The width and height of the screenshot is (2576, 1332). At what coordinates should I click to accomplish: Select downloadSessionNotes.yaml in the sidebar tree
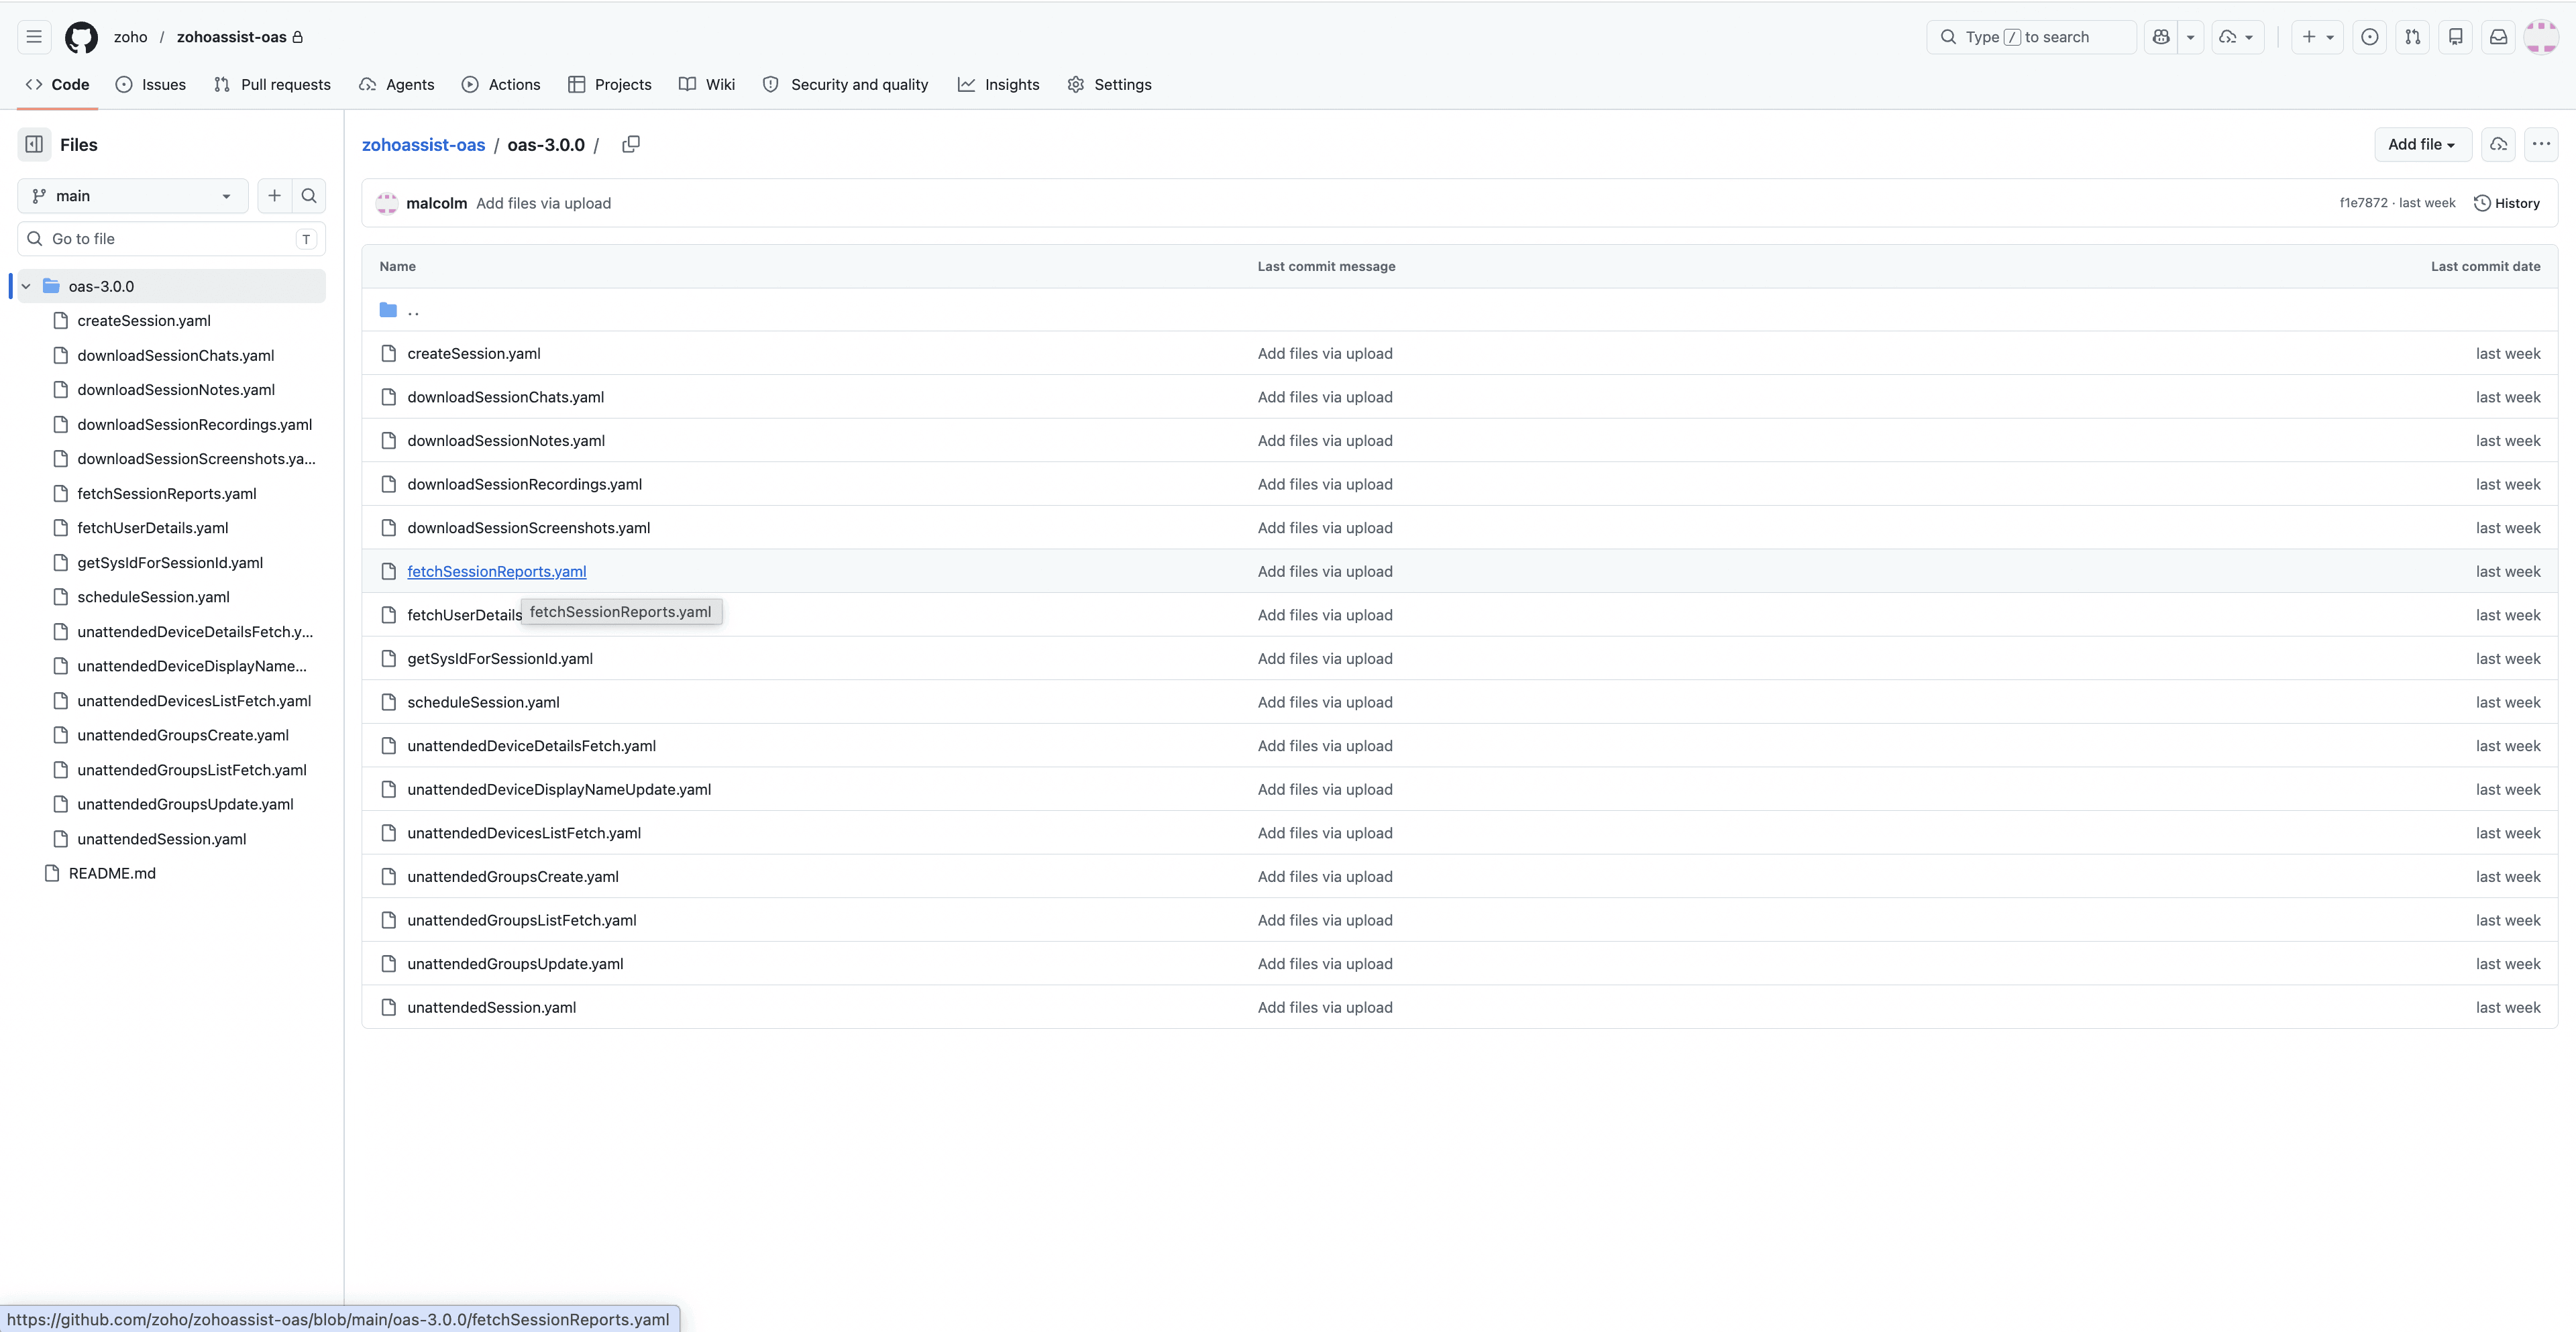pyautogui.click(x=176, y=390)
